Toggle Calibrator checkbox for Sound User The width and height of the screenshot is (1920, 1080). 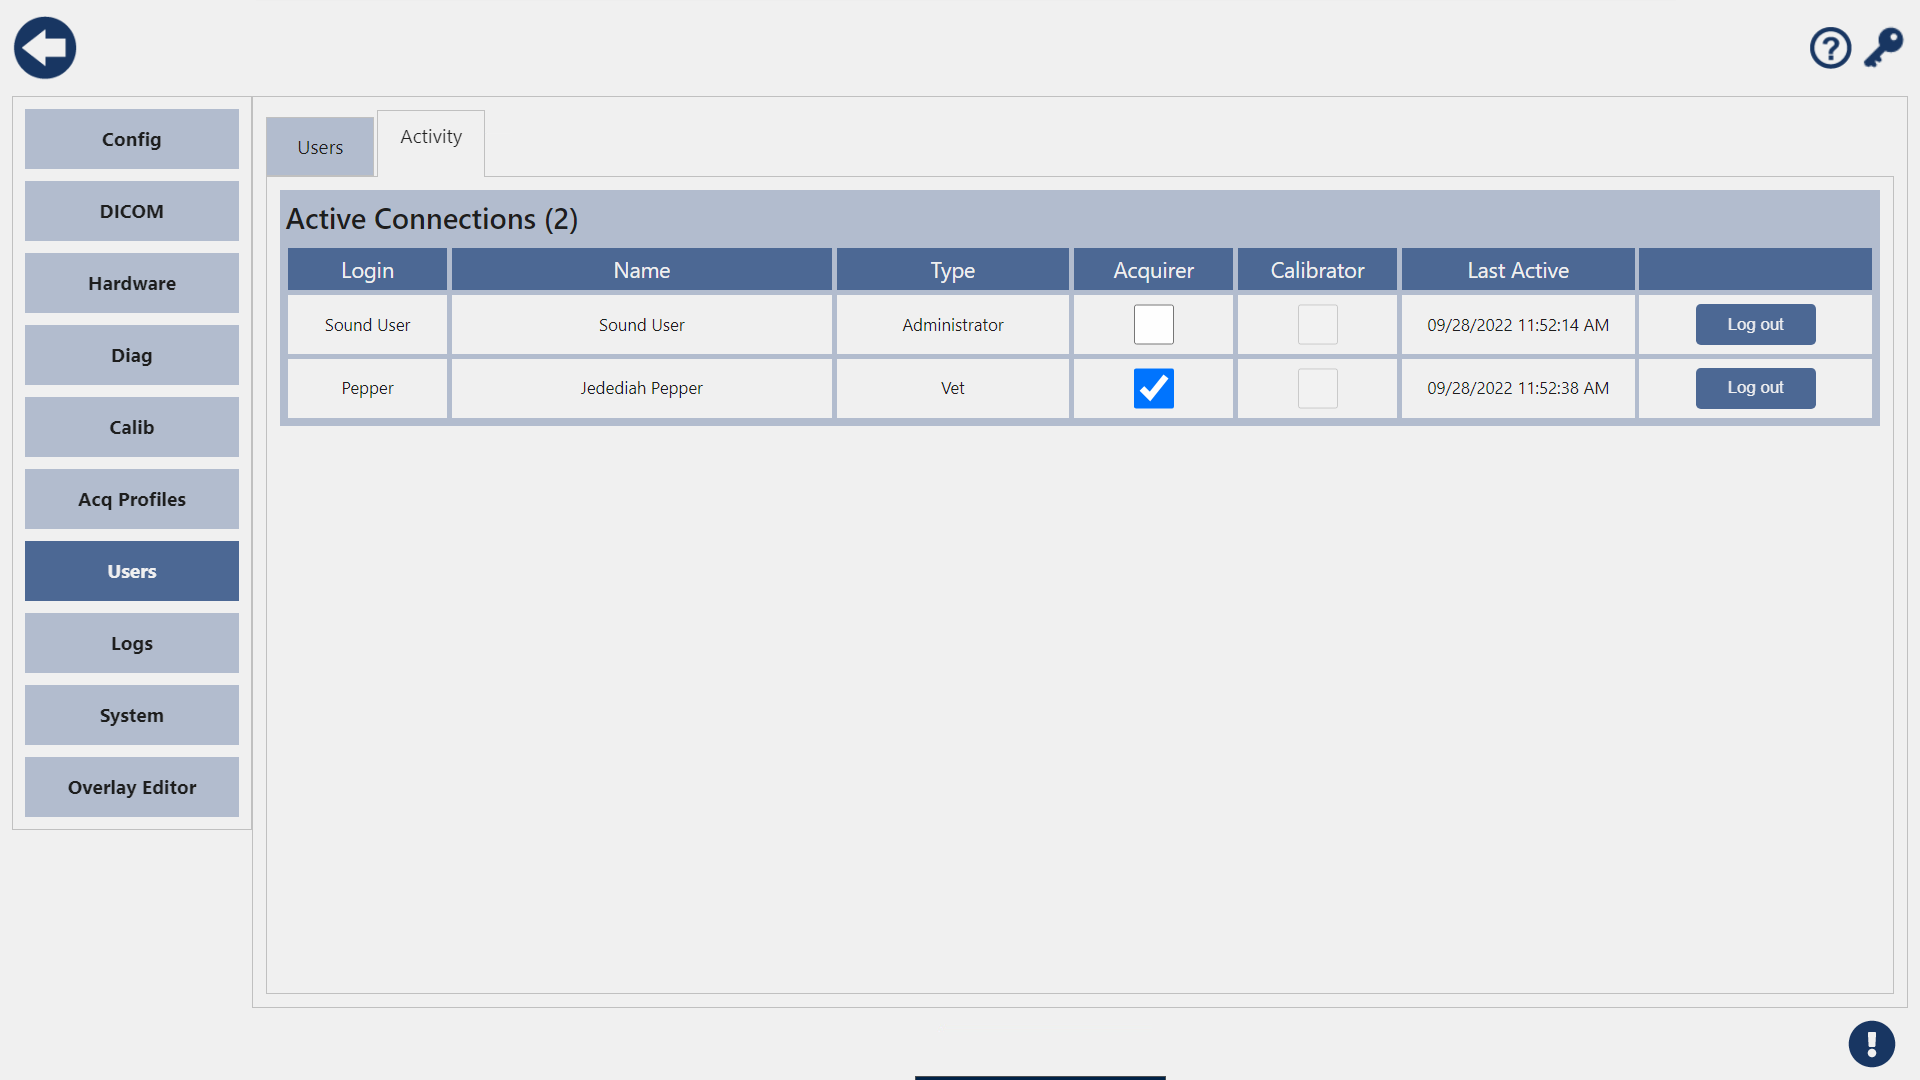pyautogui.click(x=1317, y=325)
